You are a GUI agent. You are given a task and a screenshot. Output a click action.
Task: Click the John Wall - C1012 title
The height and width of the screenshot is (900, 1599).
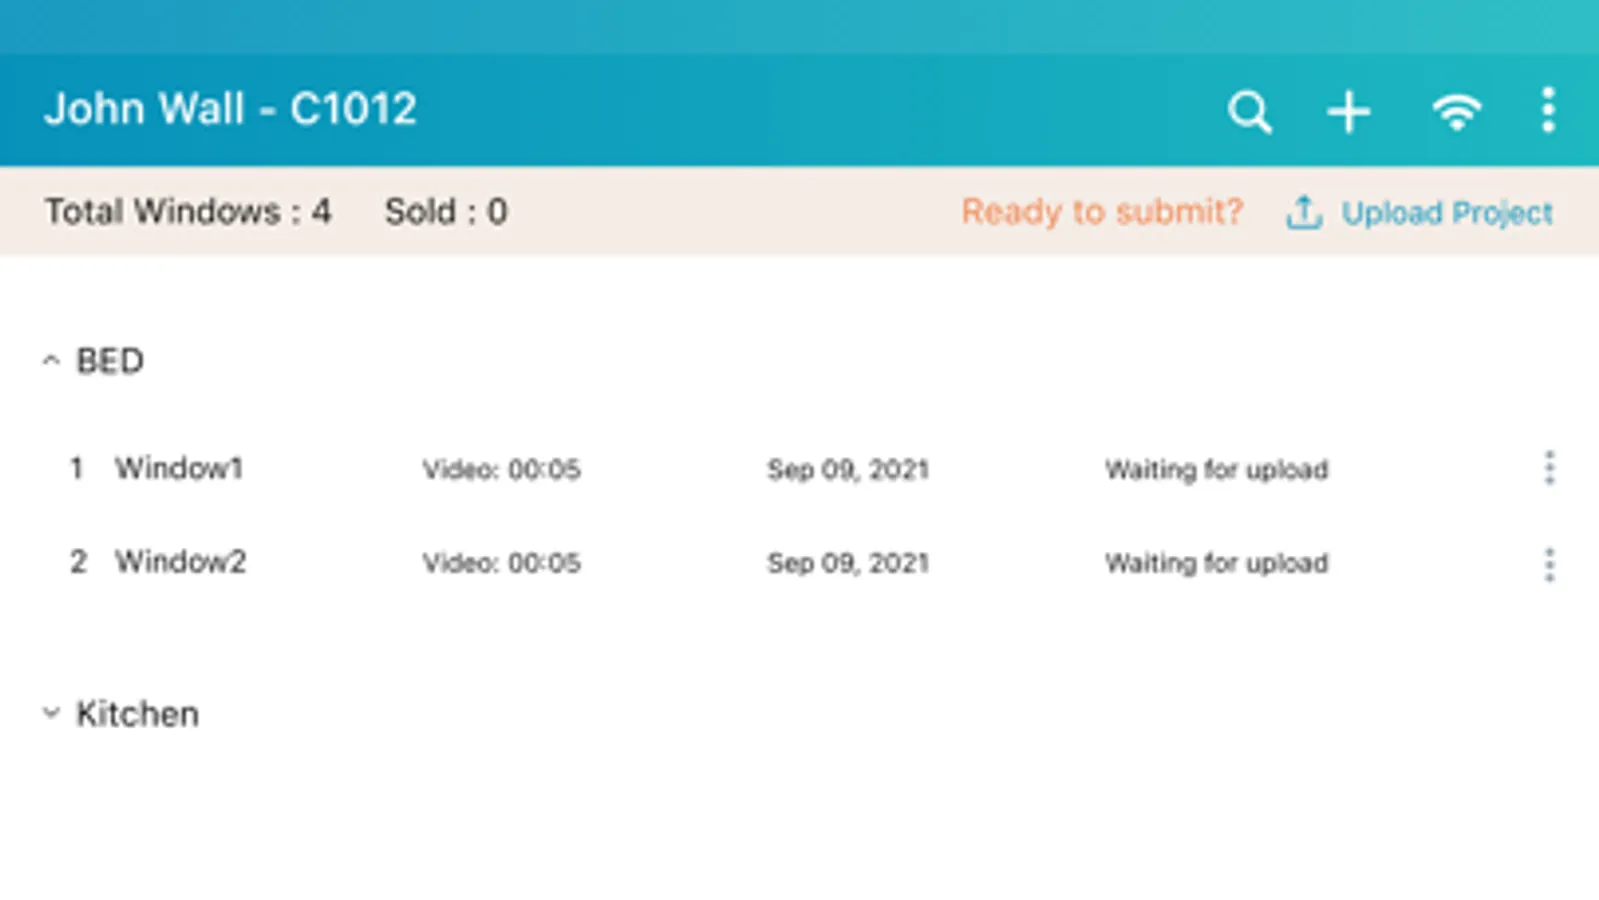[x=230, y=109]
